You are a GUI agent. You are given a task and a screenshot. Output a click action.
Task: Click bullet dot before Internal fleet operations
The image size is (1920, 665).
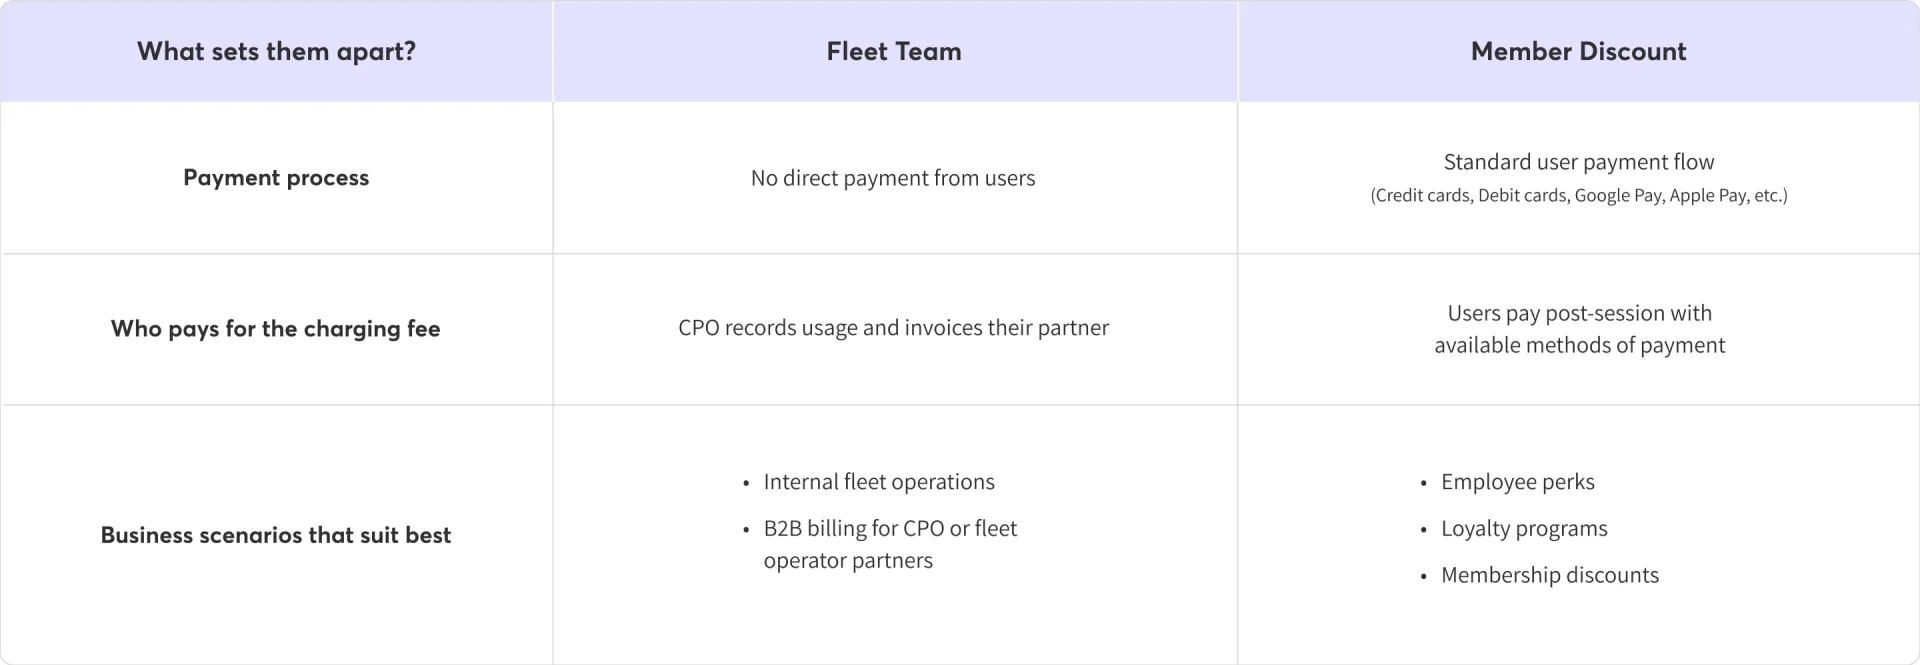(x=746, y=484)
